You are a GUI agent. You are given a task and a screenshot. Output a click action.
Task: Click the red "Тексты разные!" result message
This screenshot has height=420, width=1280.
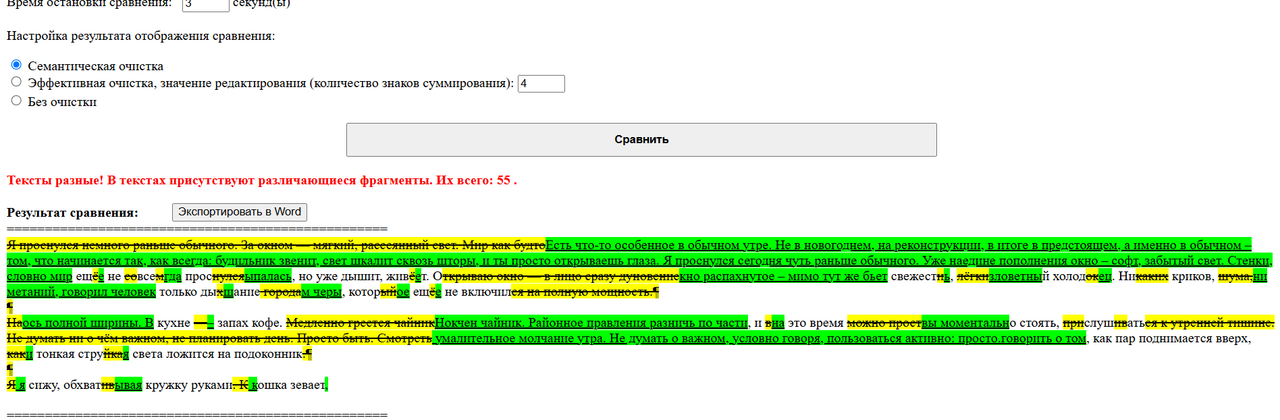pos(261,181)
